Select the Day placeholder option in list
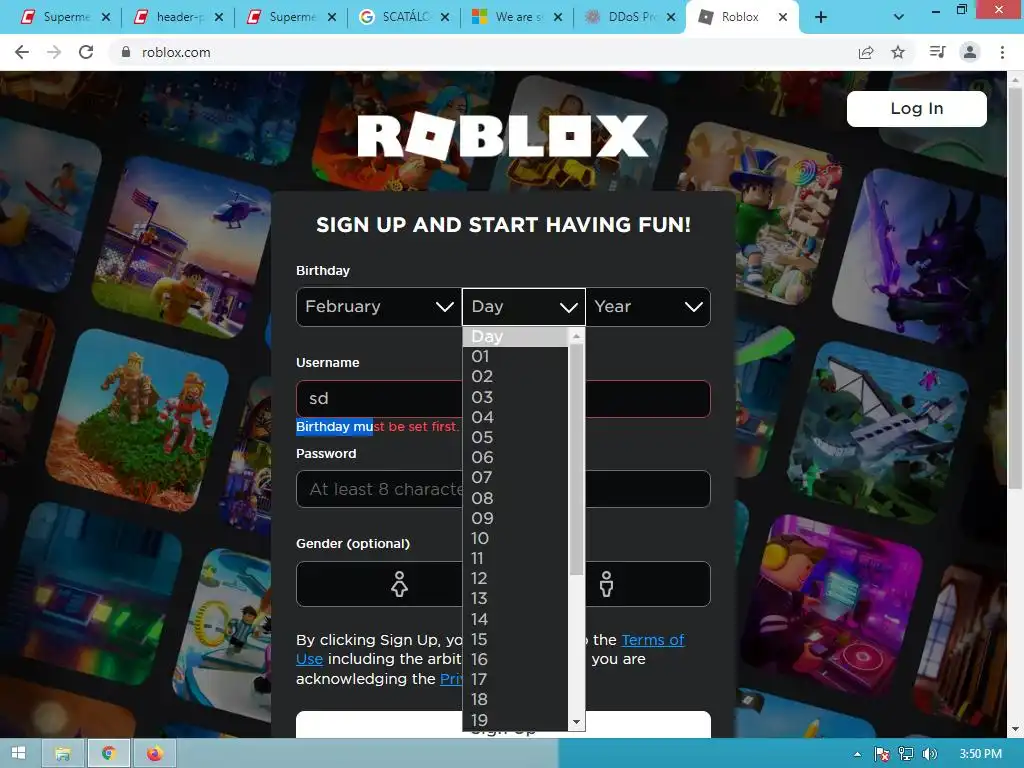 click(x=516, y=337)
